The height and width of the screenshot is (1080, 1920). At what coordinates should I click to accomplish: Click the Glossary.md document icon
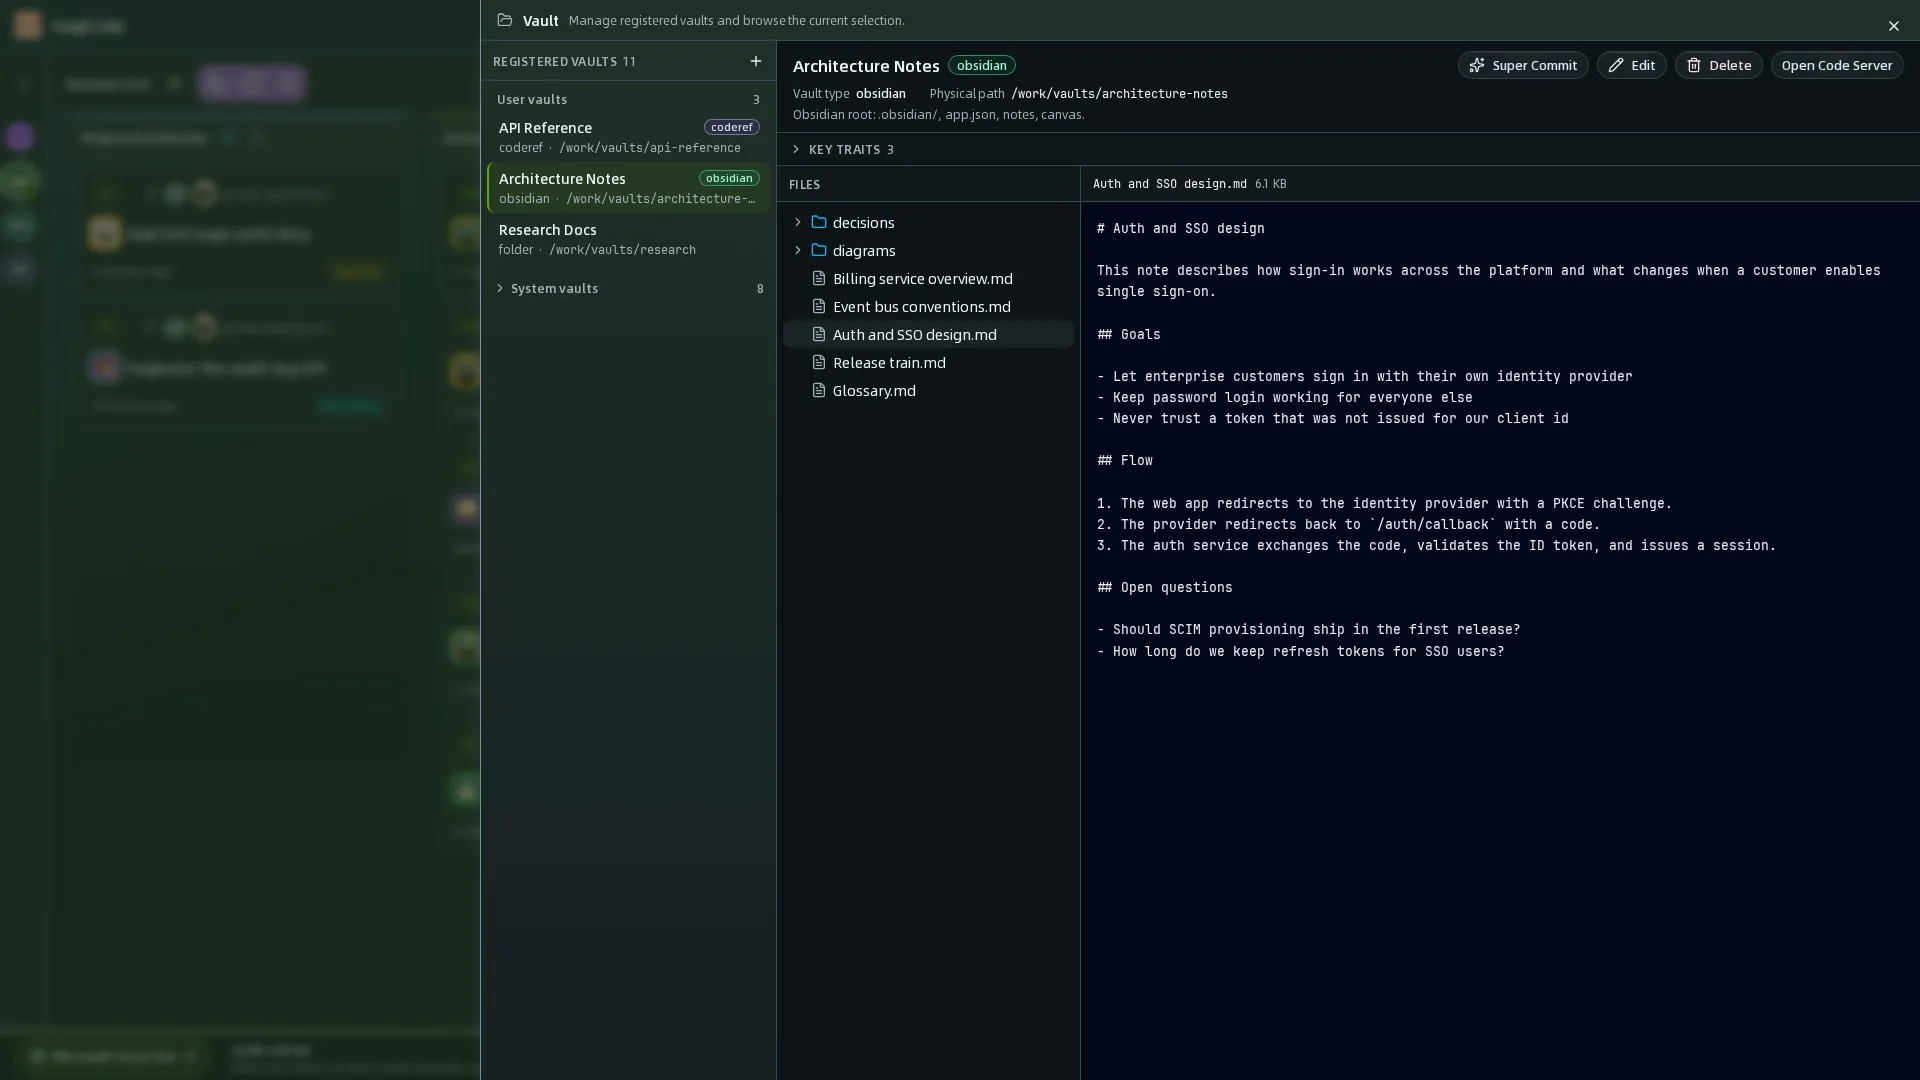818,390
